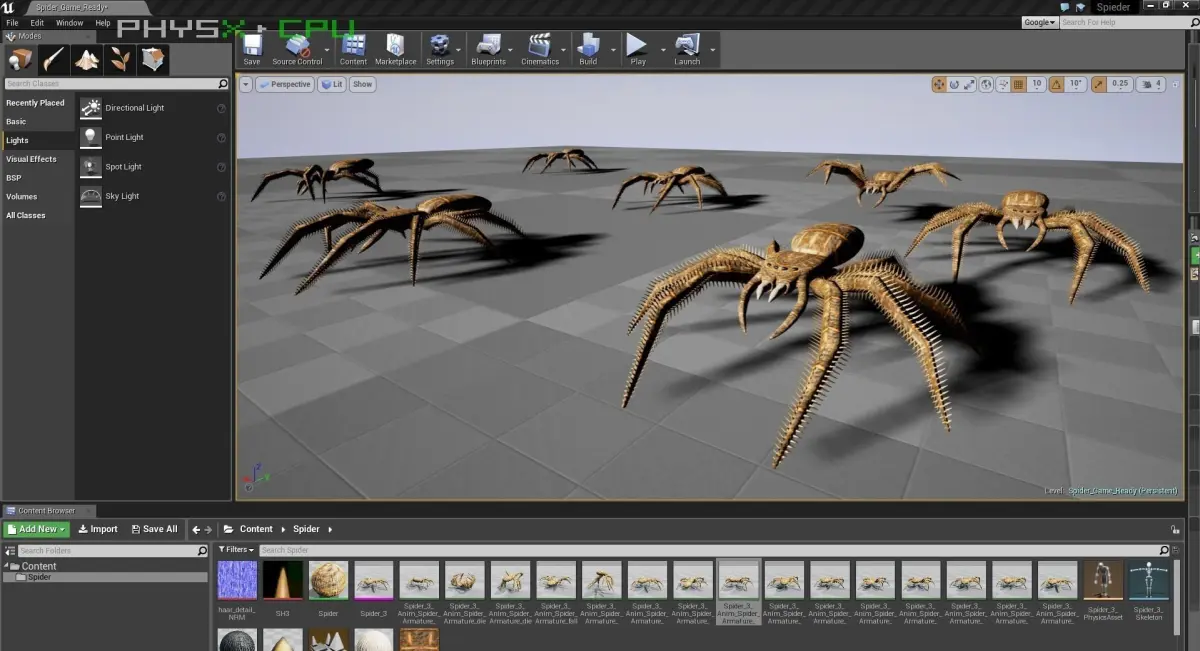
Task: Click the Save All button
Action: [x=154, y=529]
